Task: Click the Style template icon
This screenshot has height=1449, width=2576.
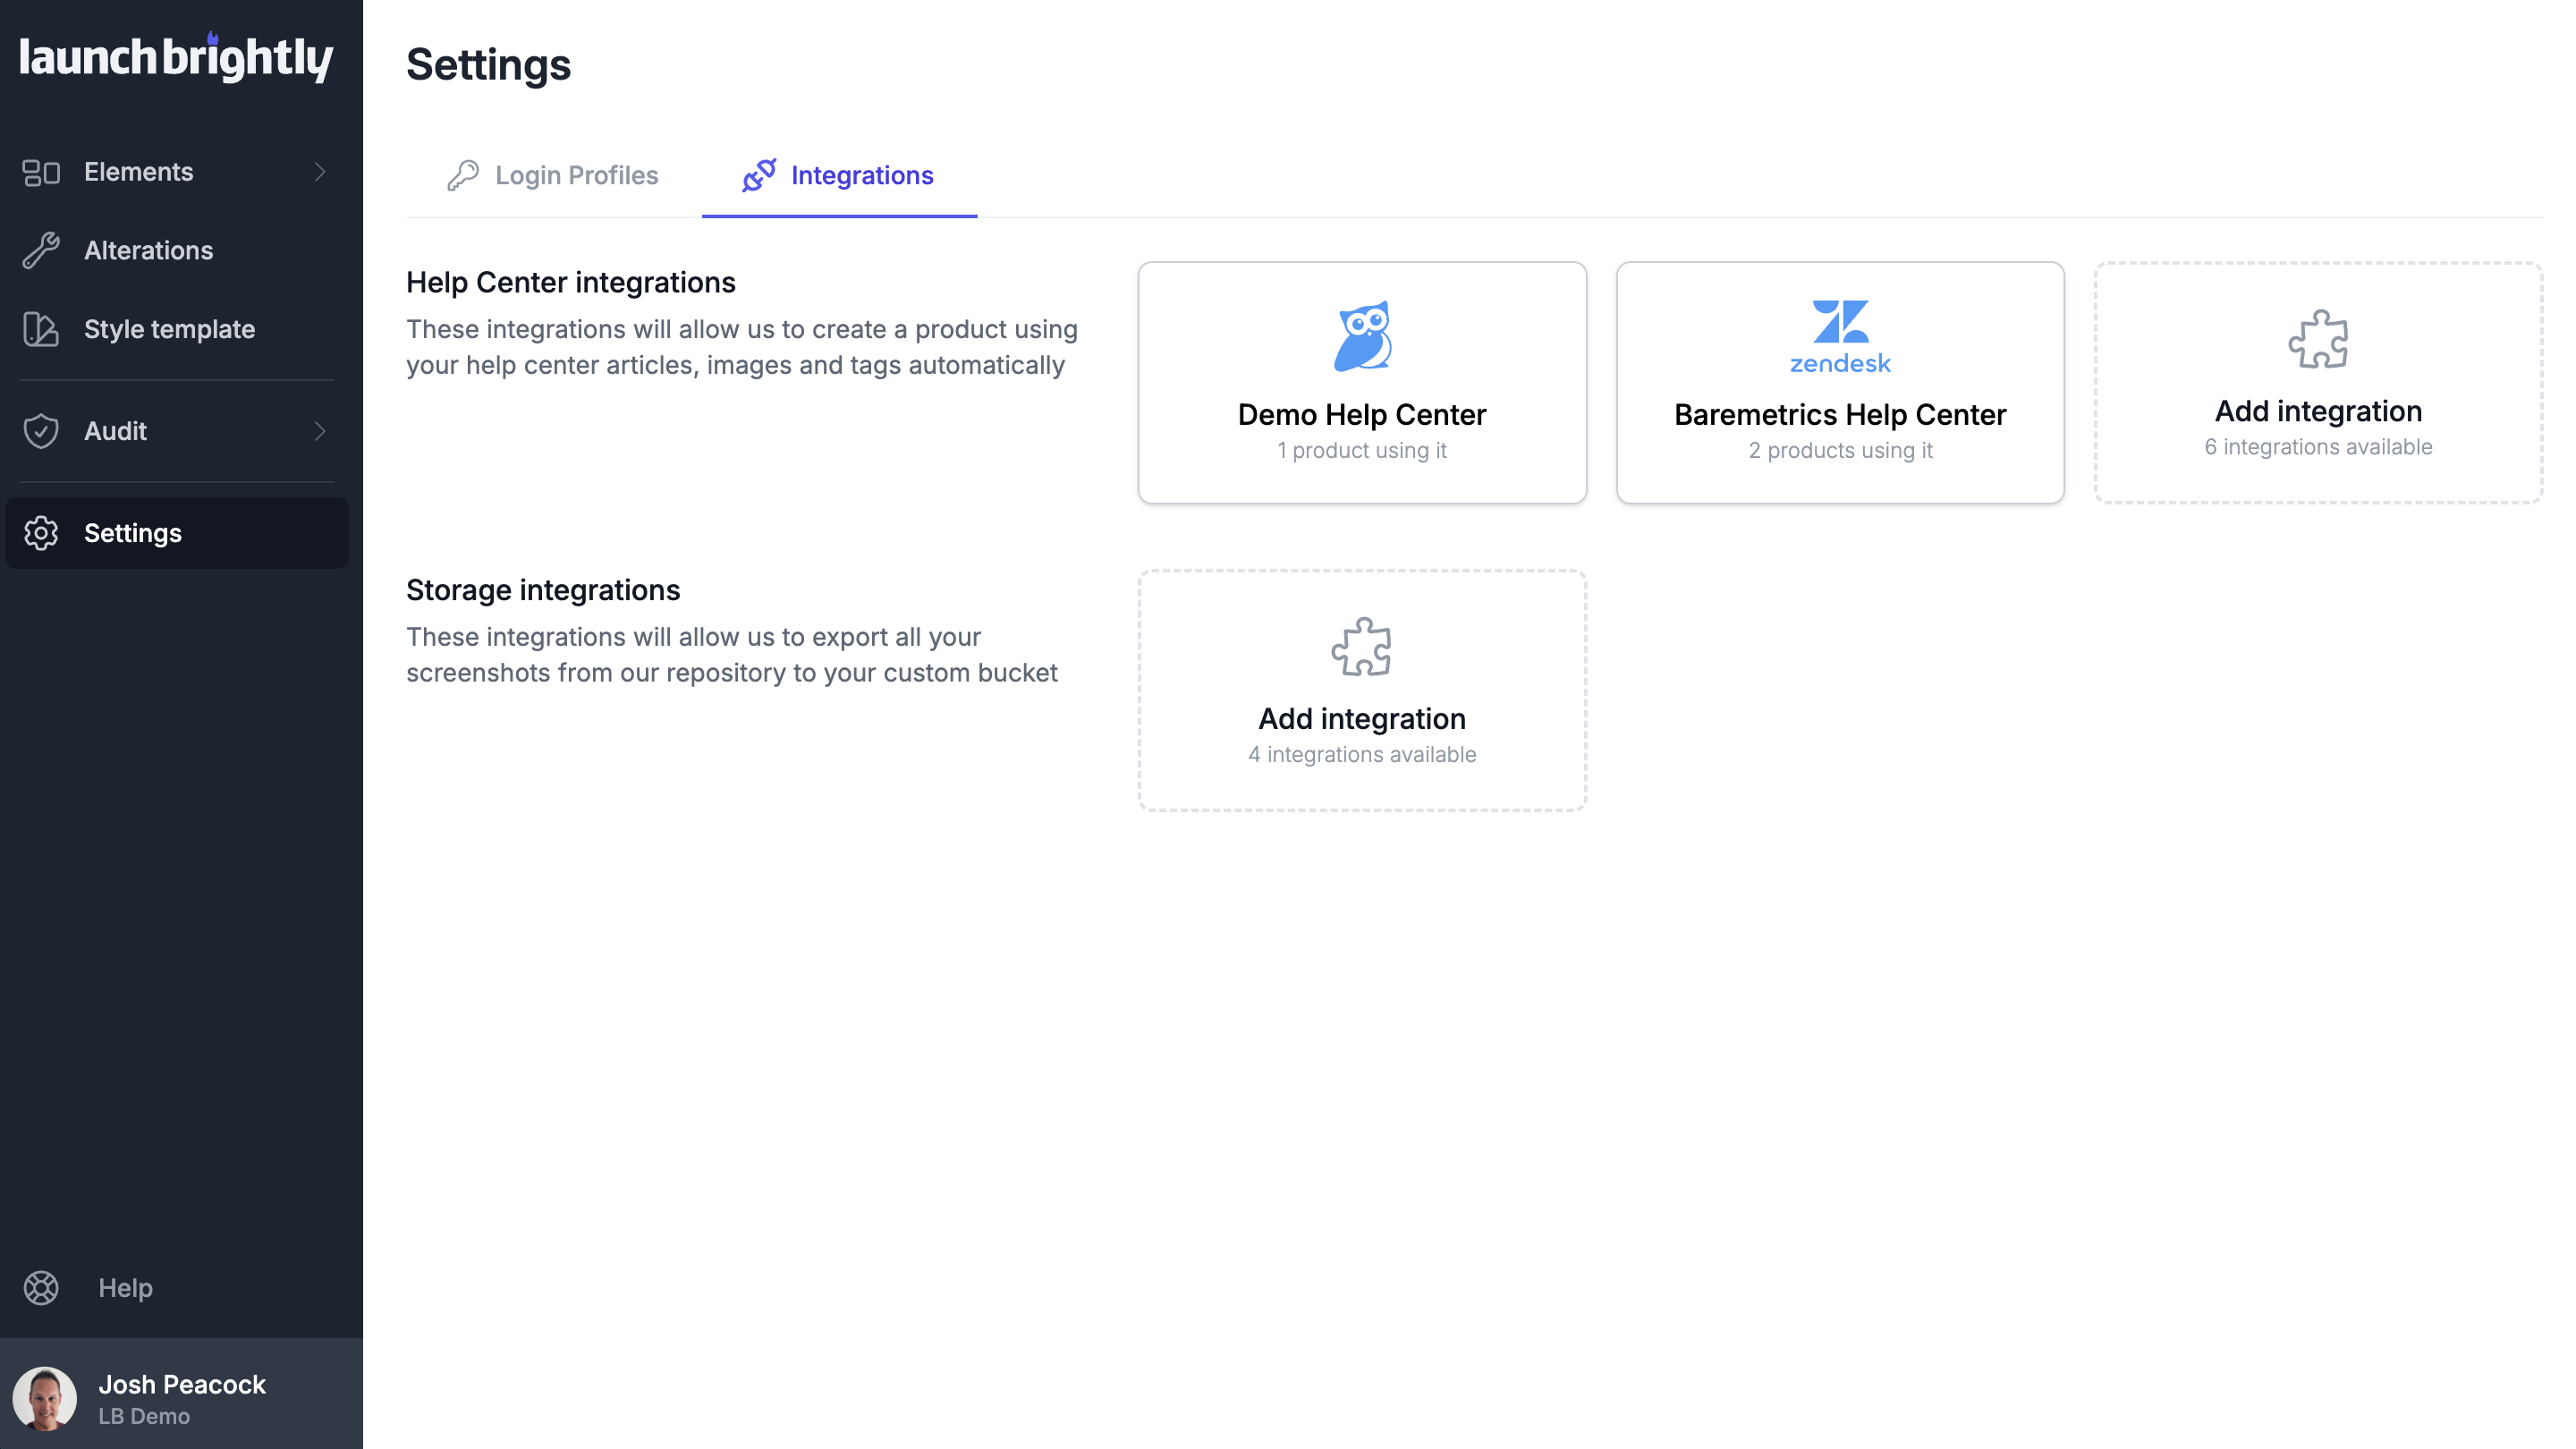Action: [41, 329]
